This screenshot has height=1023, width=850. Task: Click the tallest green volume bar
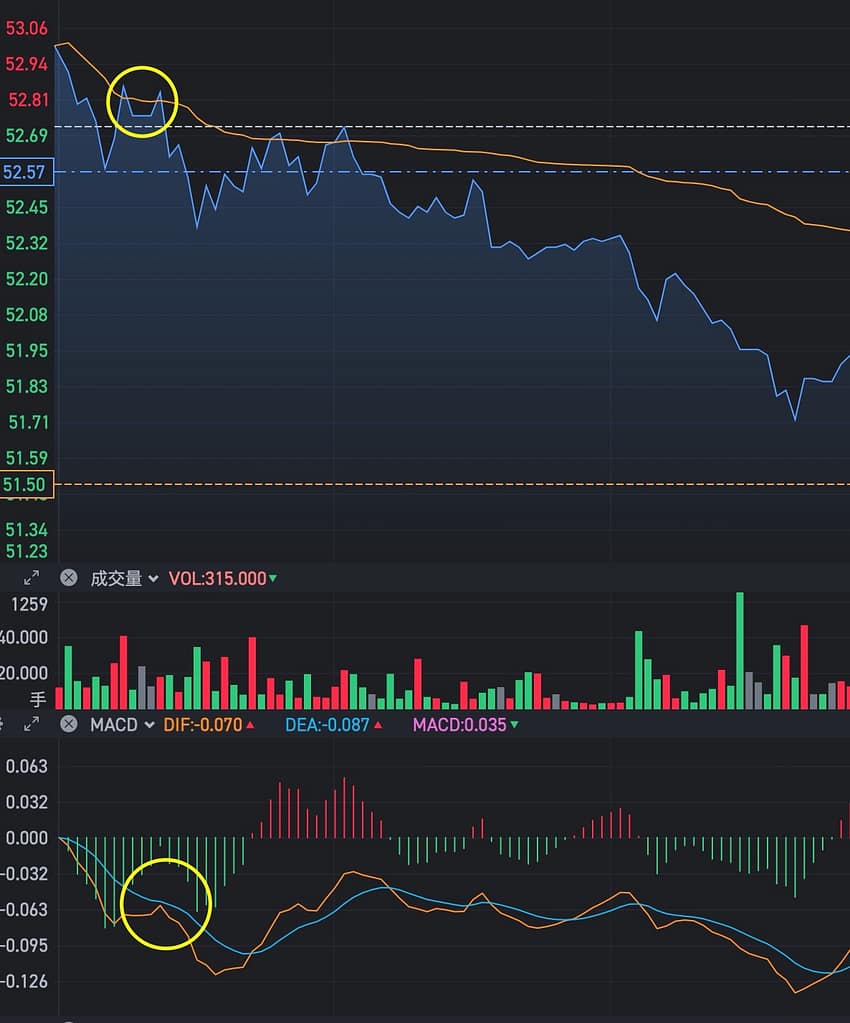740,650
